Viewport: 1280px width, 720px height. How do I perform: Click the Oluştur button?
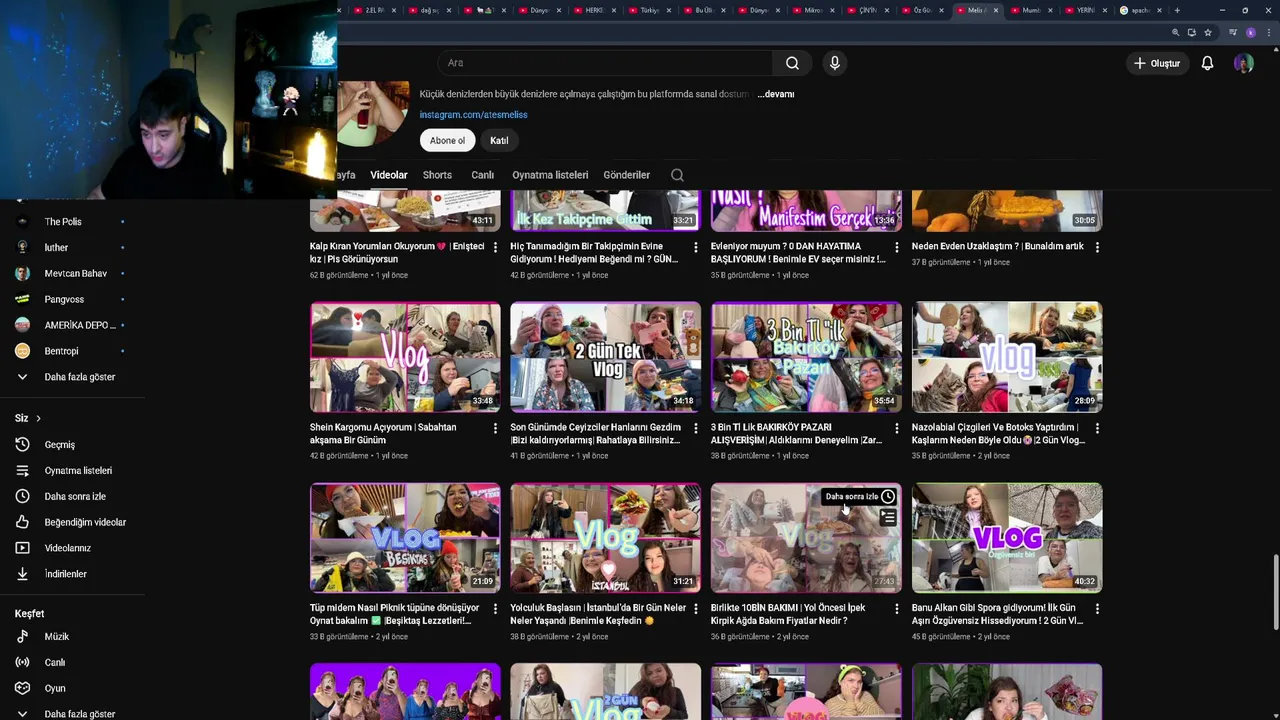tap(1157, 63)
